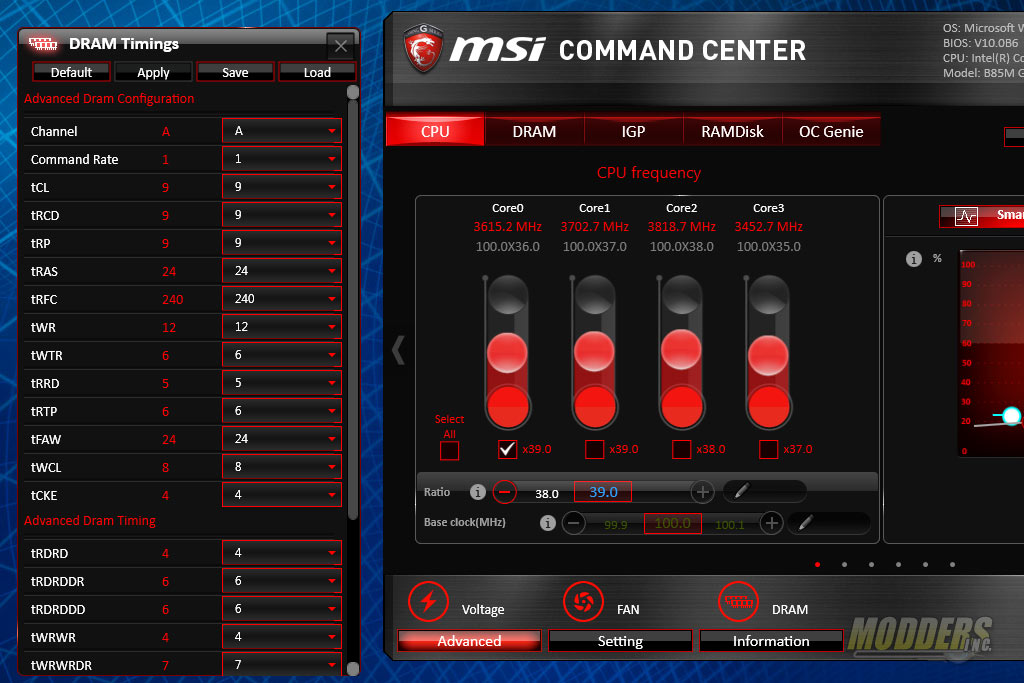Click the Apply button in DRAM Timings
1024x683 pixels.
153,72
